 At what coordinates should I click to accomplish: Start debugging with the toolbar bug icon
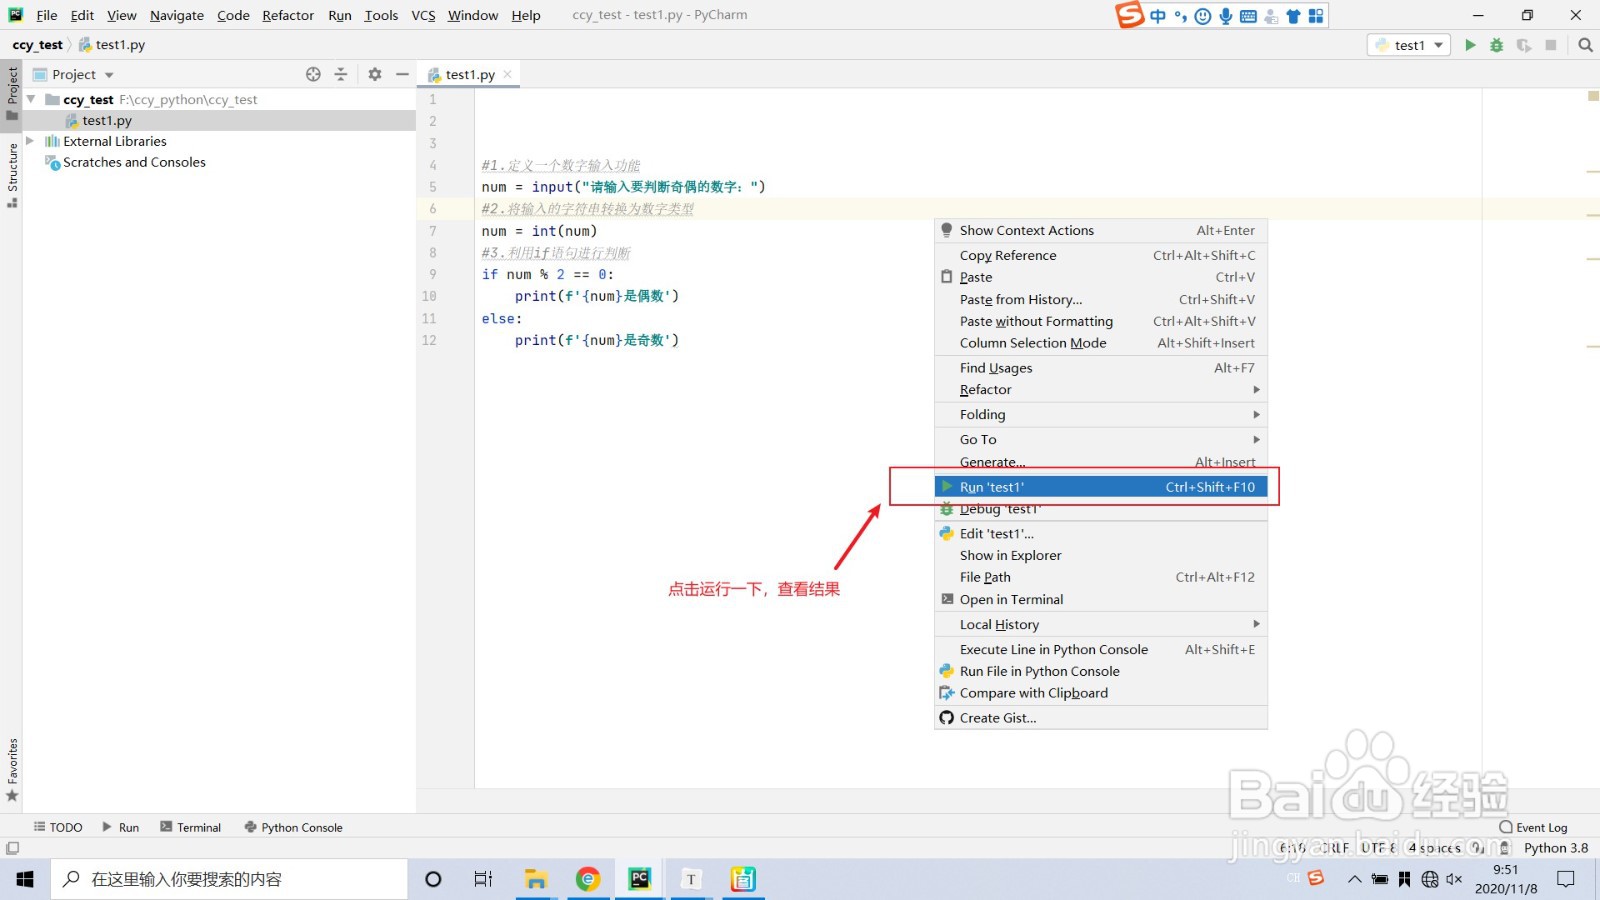click(1497, 45)
